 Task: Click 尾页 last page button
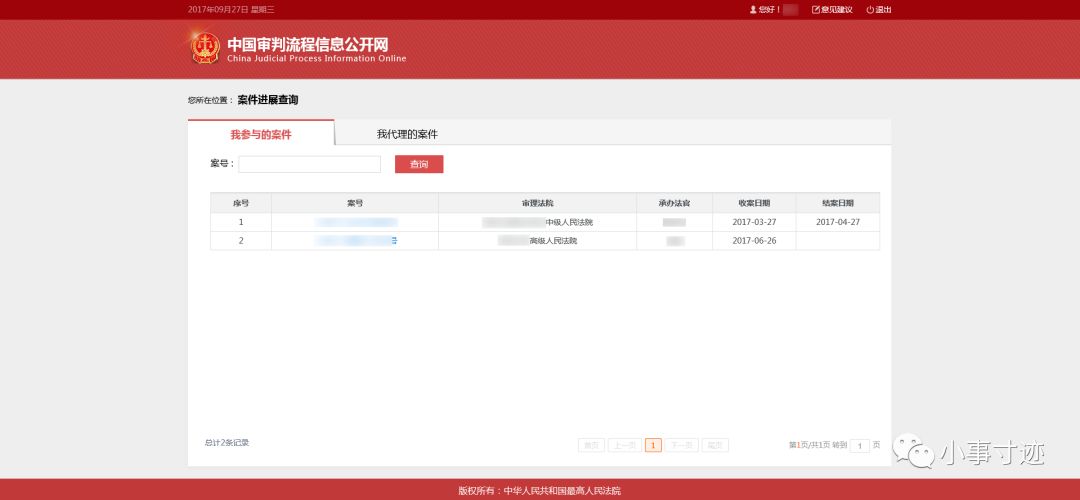714,445
